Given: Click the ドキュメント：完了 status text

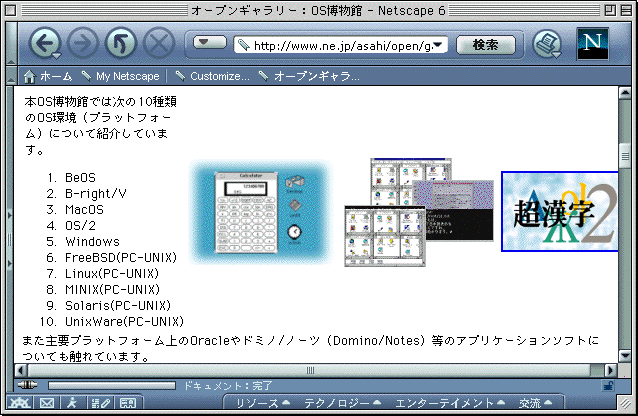Looking at the screenshot, I should point(228,385).
